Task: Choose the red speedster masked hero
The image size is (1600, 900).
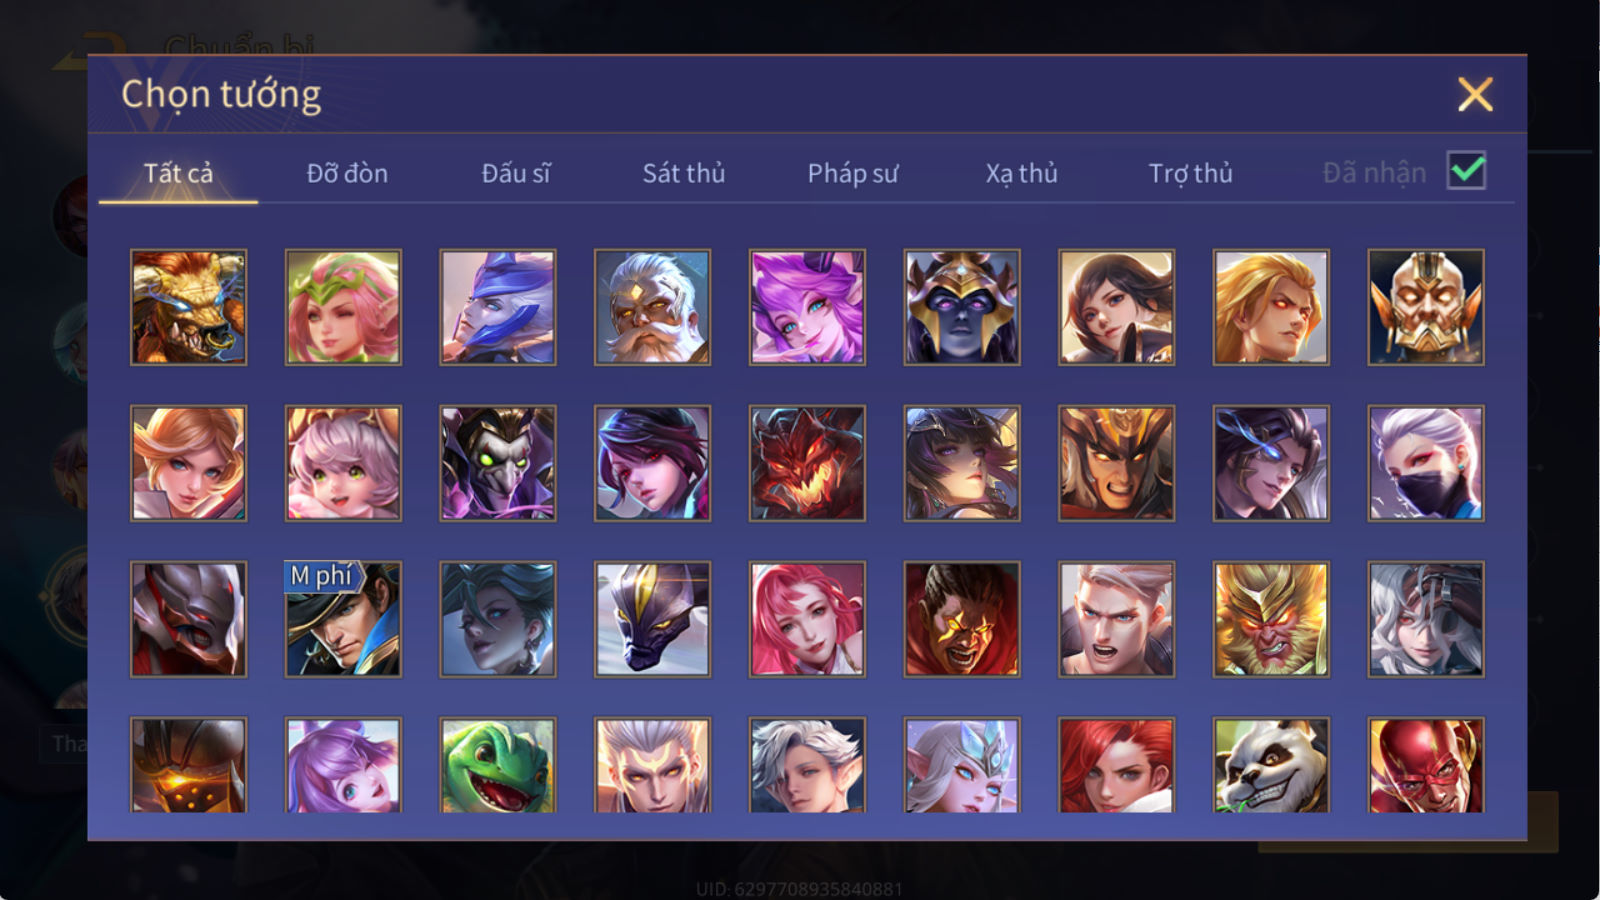Action: click(x=1426, y=765)
